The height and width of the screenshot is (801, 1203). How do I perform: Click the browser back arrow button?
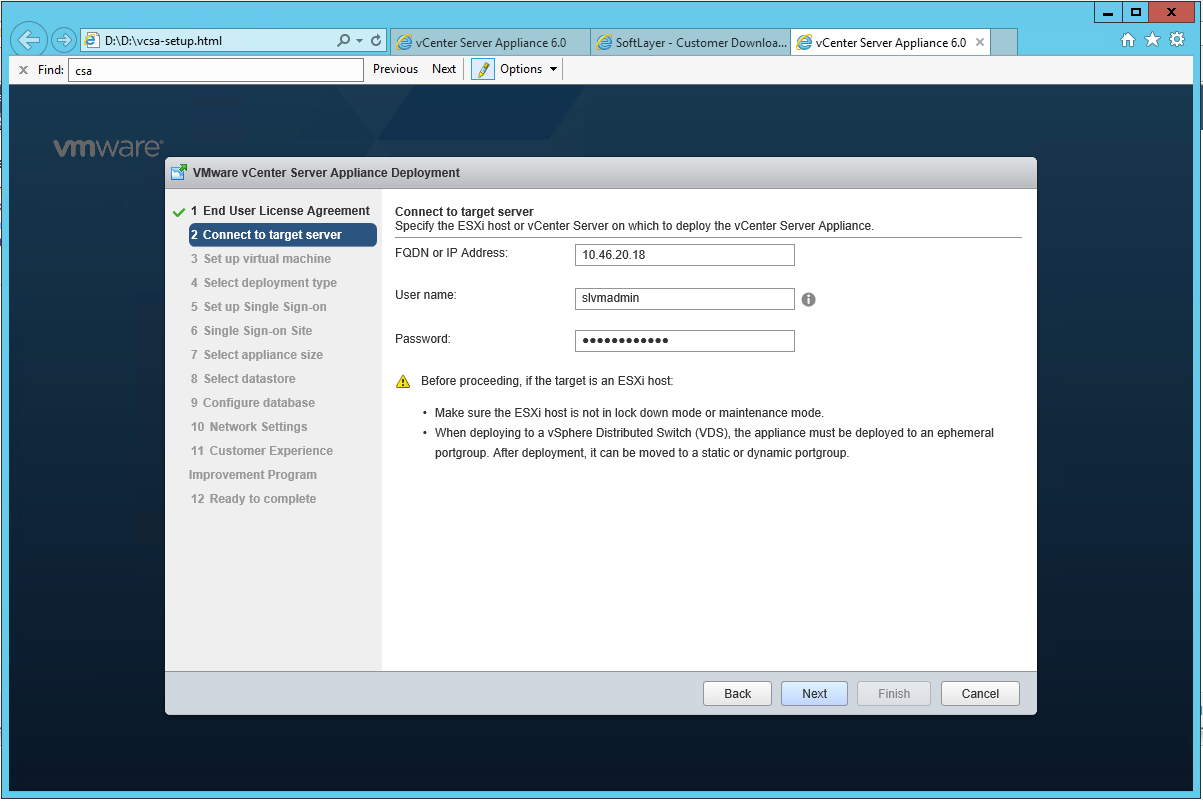point(29,40)
